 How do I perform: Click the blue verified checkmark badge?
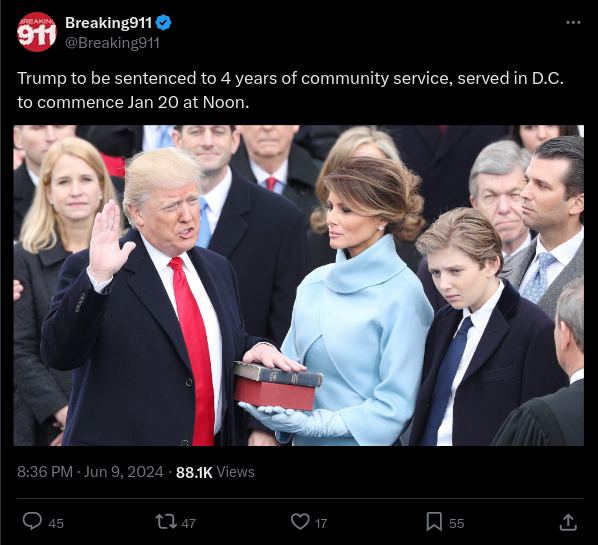tap(164, 23)
